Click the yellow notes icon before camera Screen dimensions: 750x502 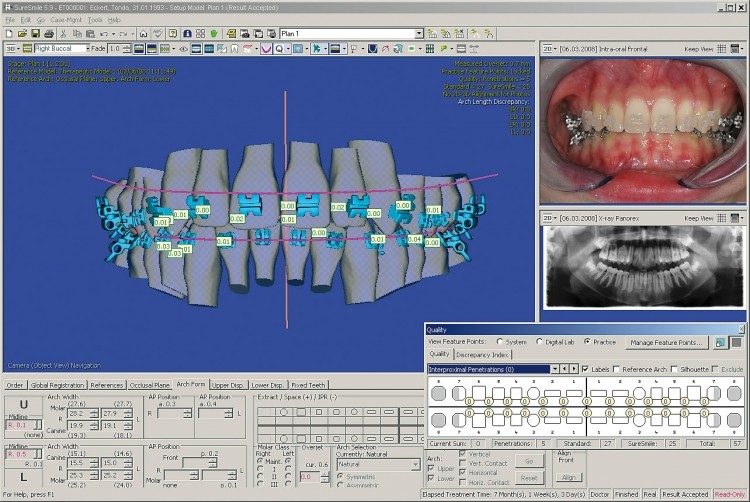click(232, 33)
